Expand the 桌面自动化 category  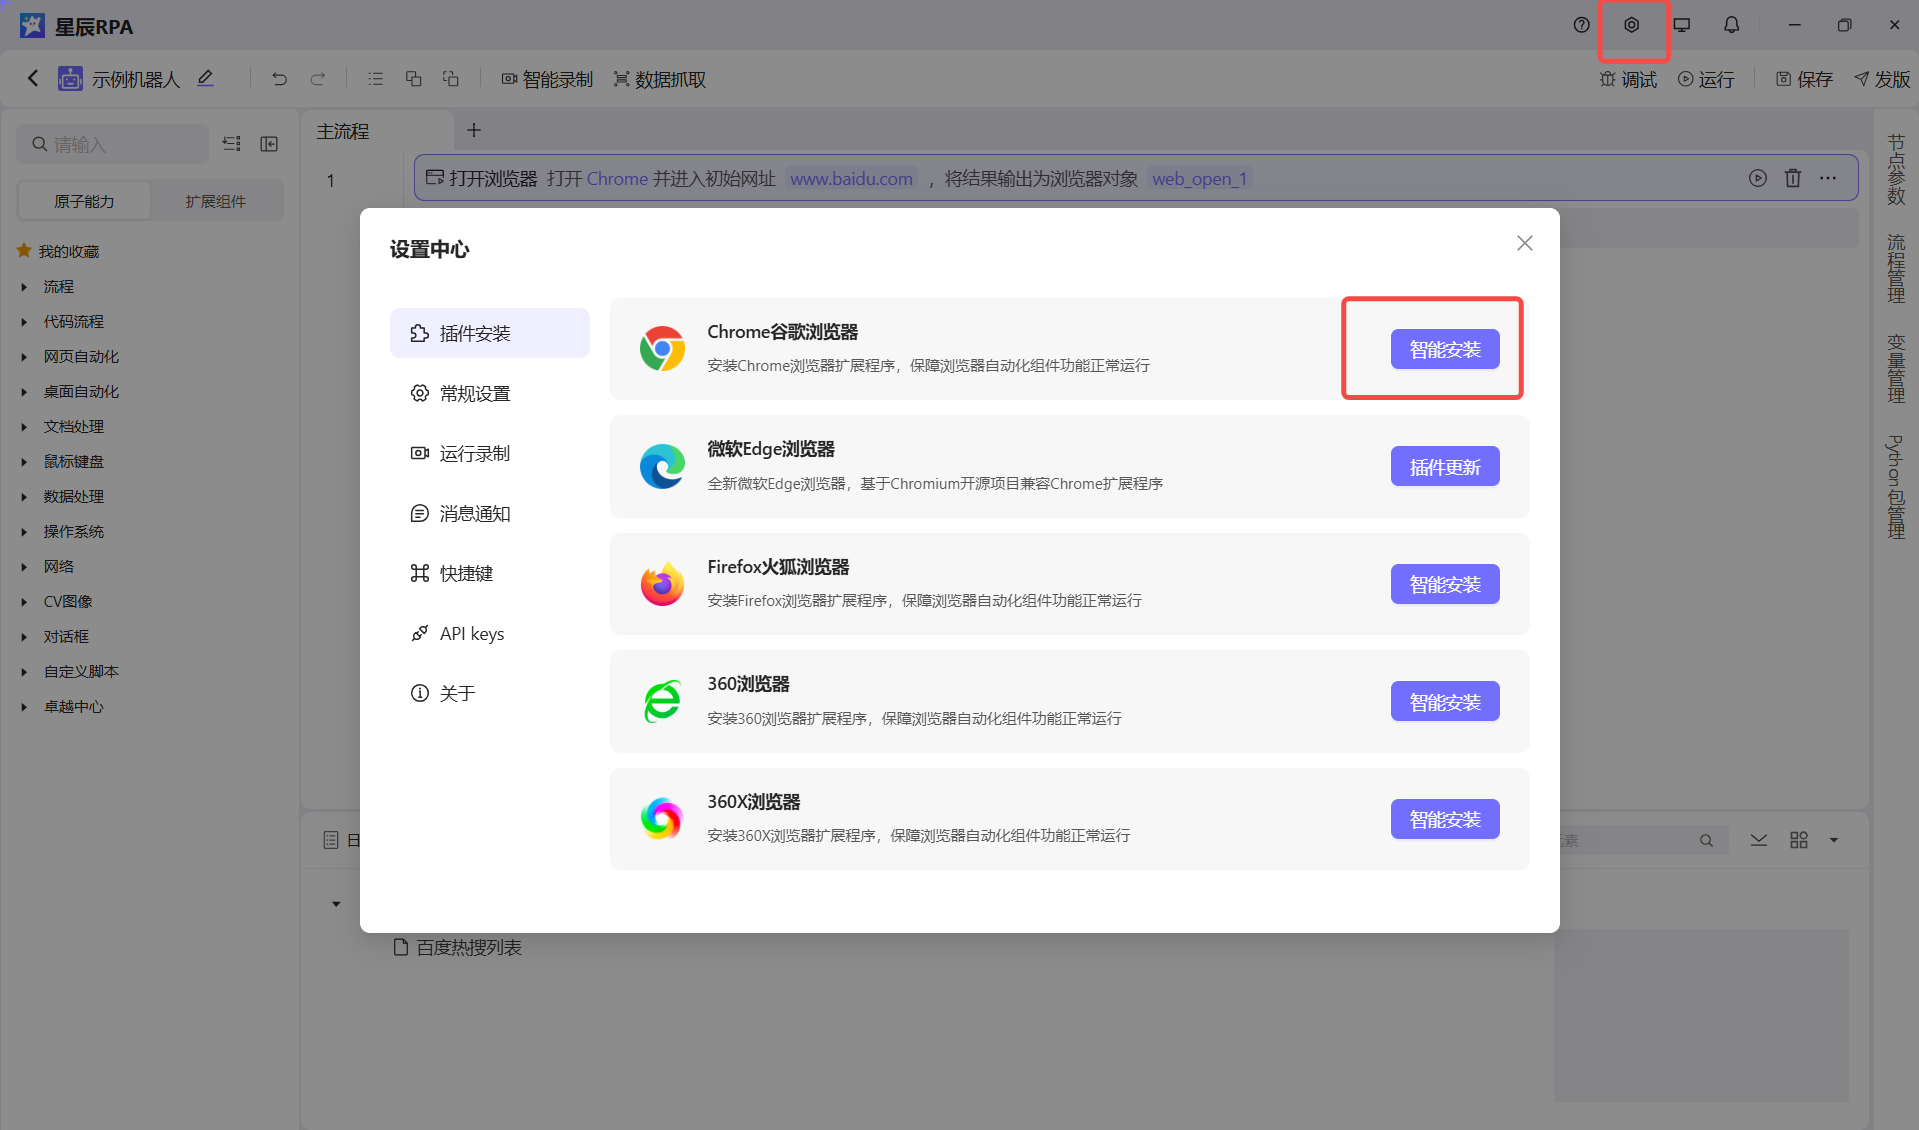tap(25, 392)
